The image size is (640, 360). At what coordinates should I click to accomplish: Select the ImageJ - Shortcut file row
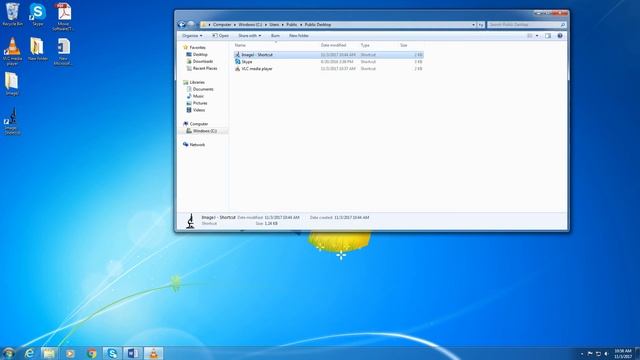[x=329, y=55]
